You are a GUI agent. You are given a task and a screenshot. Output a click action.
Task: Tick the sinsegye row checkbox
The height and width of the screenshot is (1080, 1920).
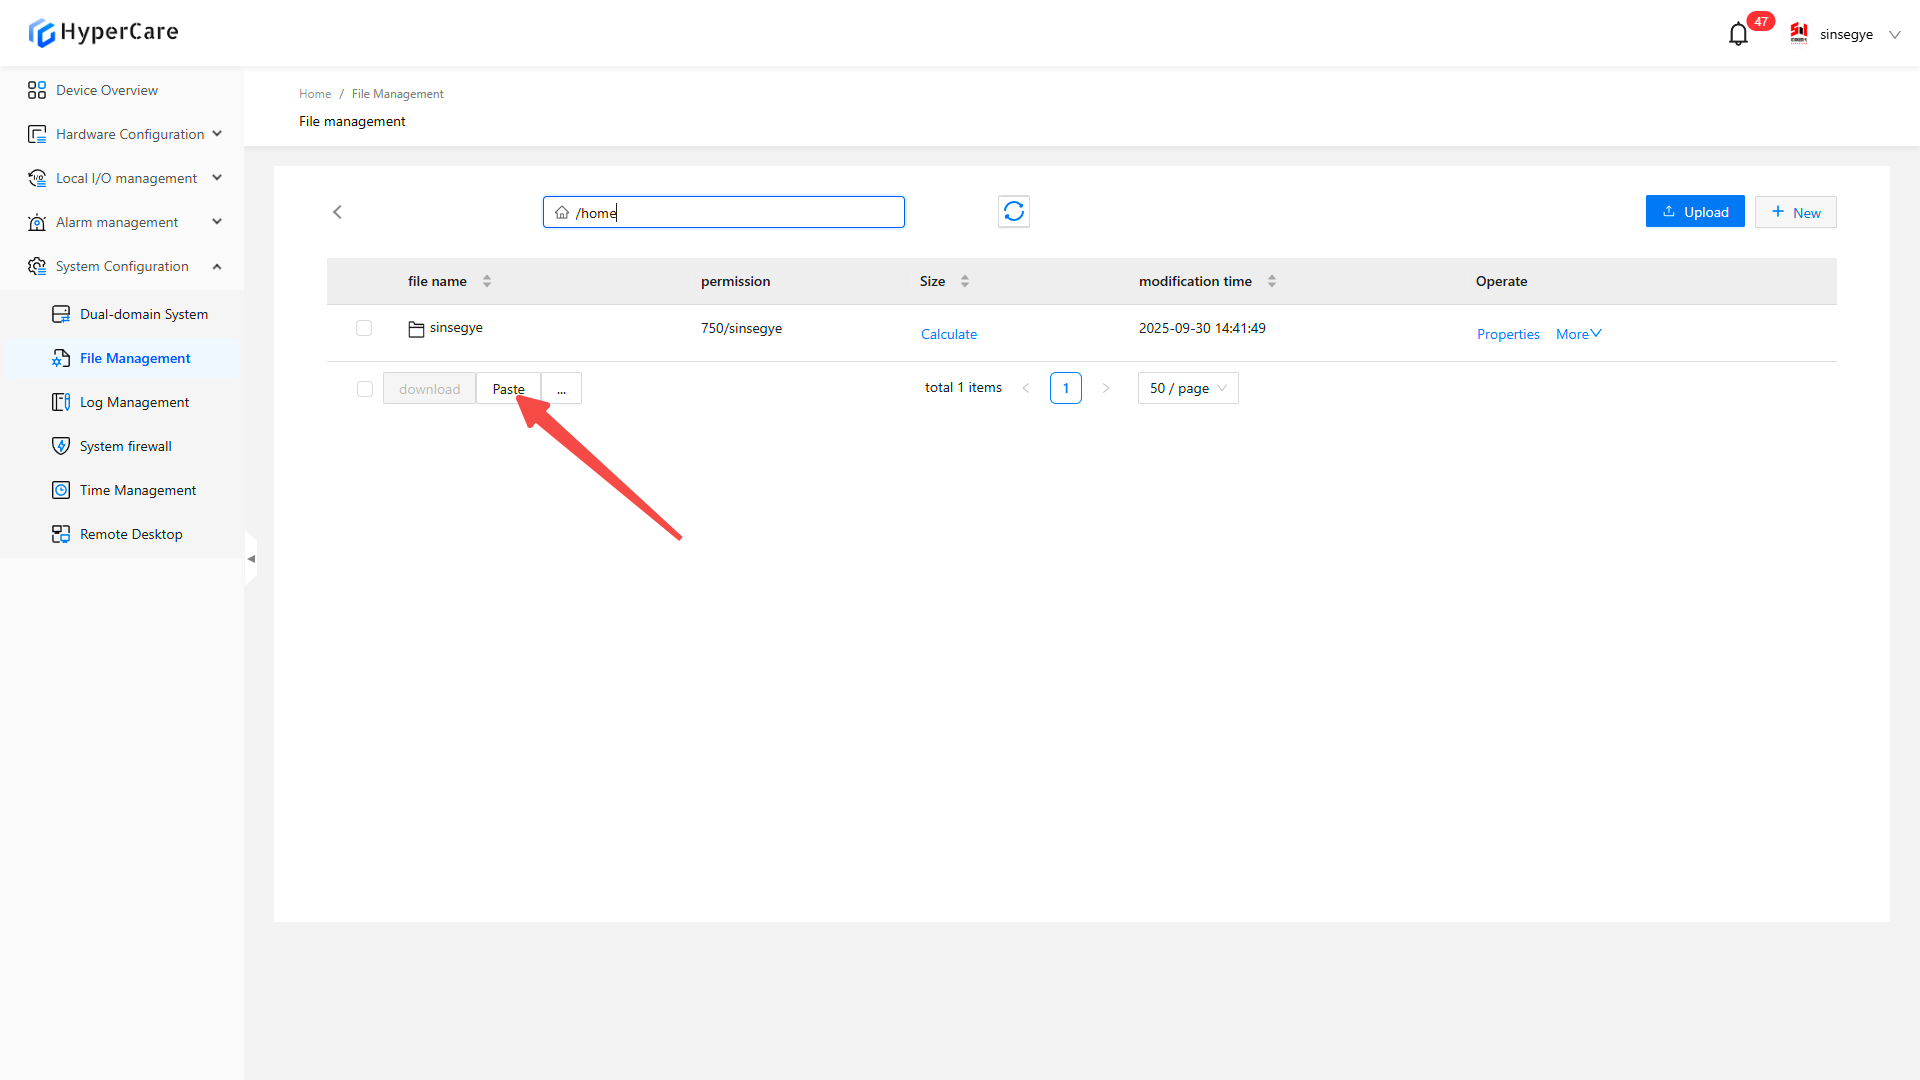[x=364, y=328]
